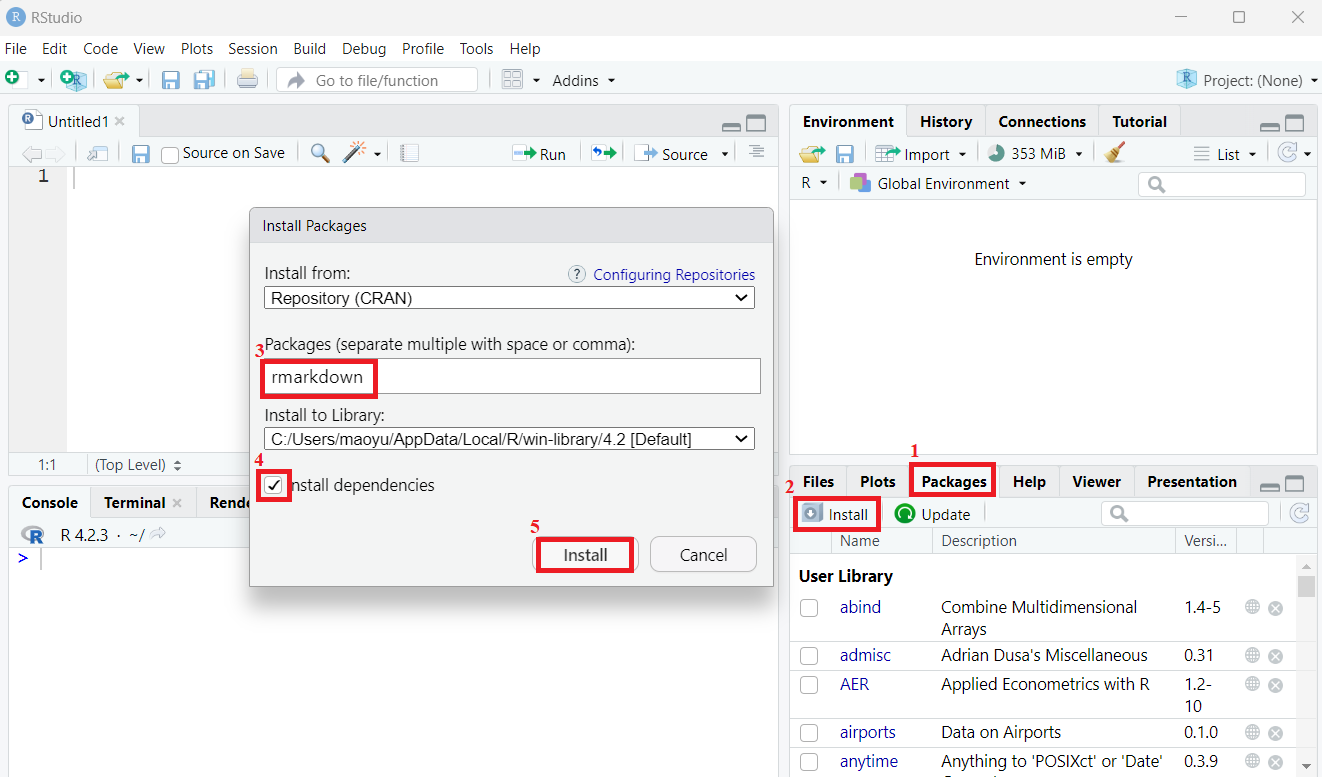Check the anytime package checkbox
Viewport: 1322px width, 777px height.
809,762
